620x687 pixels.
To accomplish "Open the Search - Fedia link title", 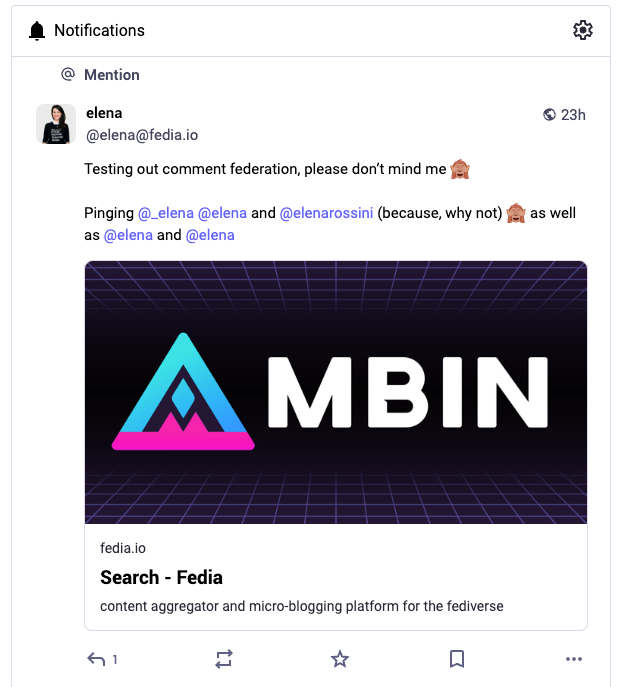I will (161, 577).
